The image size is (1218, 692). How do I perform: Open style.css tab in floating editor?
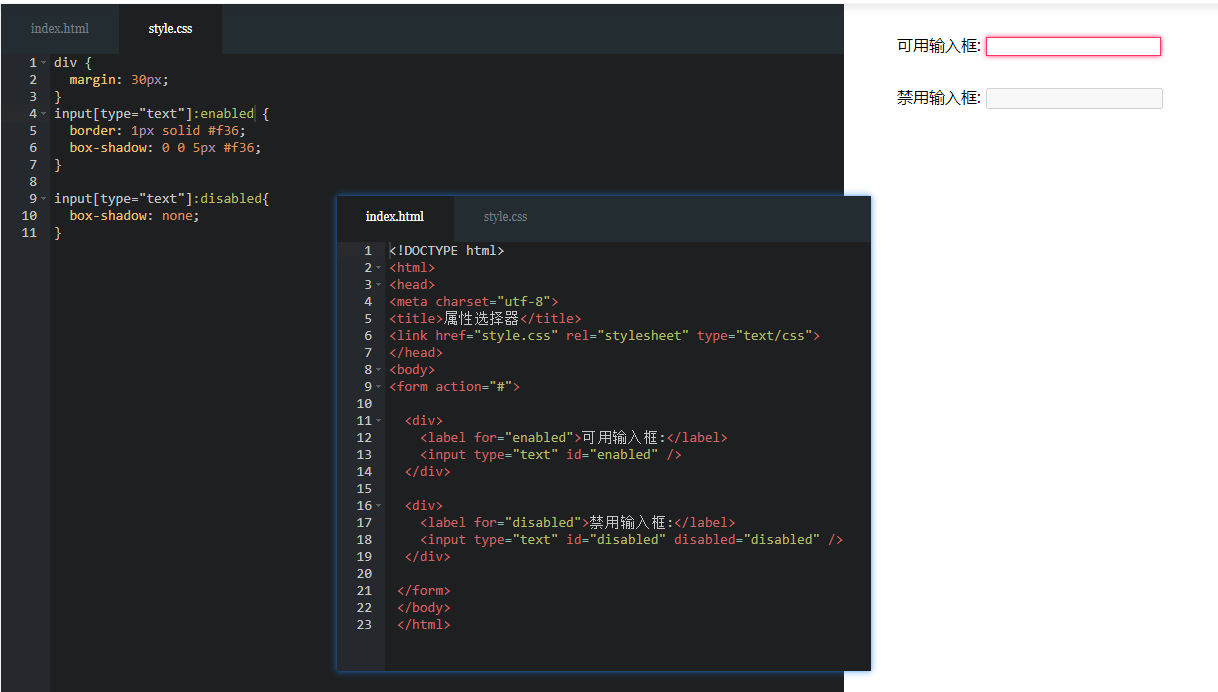click(x=505, y=217)
